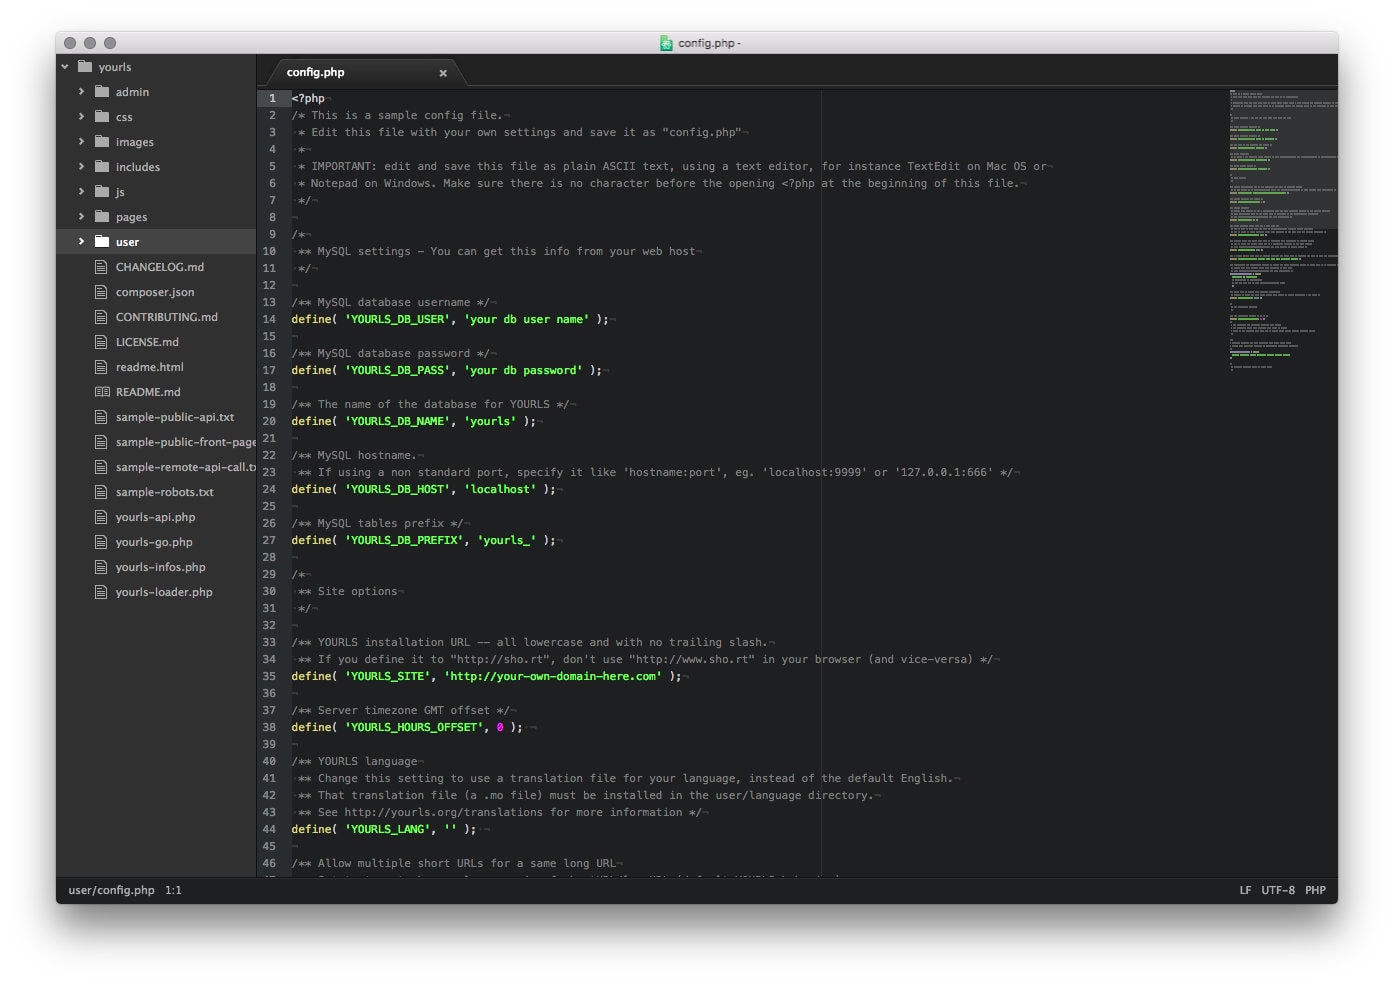
Task: Click the user folder icon
Action: click(102, 242)
